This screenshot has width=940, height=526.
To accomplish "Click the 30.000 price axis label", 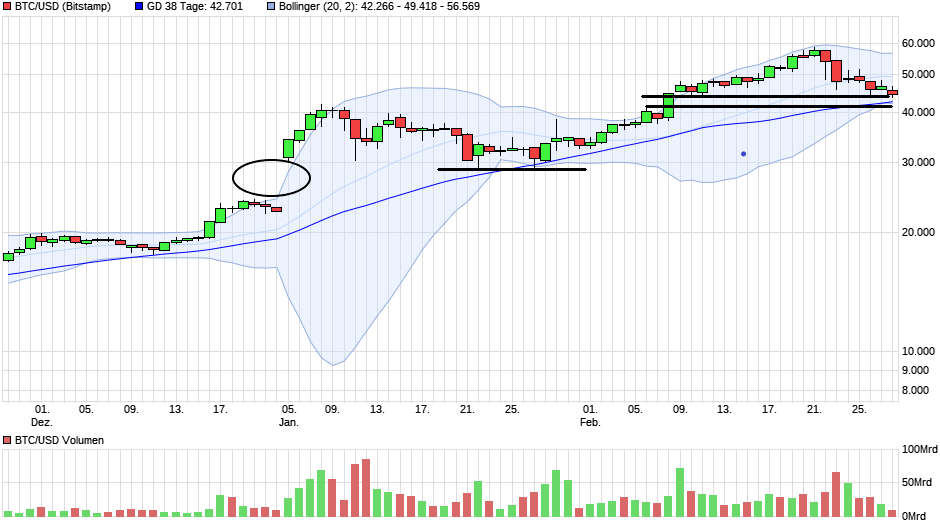I will [918, 162].
